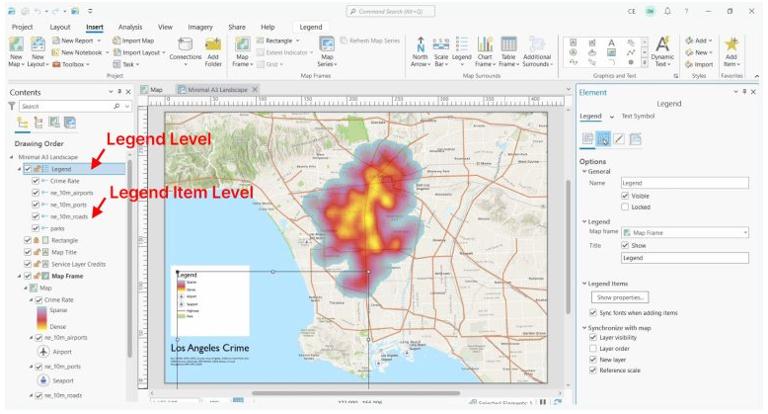
Task: Click the Dynamic Text icon
Action: pyautogui.click(x=662, y=45)
